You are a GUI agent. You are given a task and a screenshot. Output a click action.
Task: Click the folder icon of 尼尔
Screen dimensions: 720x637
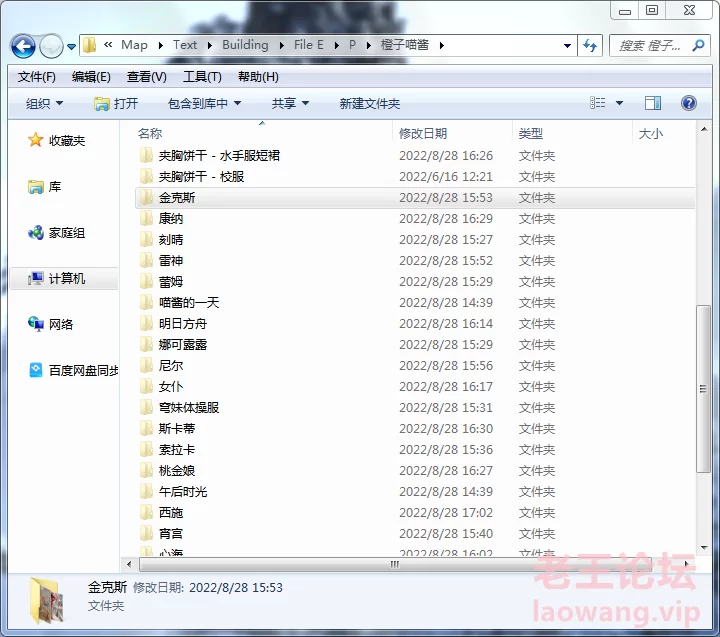click(x=146, y=366)
